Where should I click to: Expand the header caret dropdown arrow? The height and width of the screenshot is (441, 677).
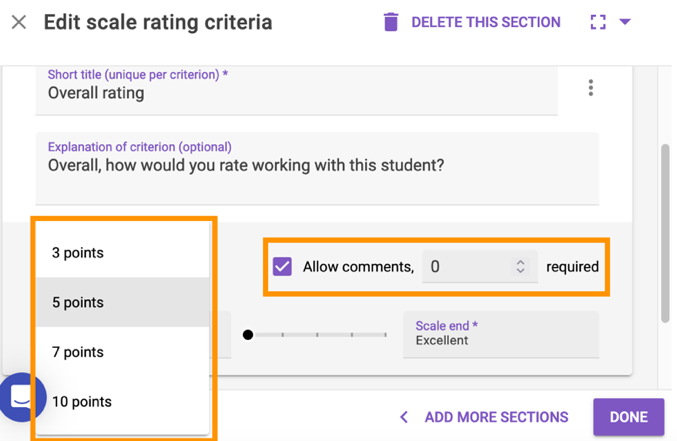[x=625, y=22]
